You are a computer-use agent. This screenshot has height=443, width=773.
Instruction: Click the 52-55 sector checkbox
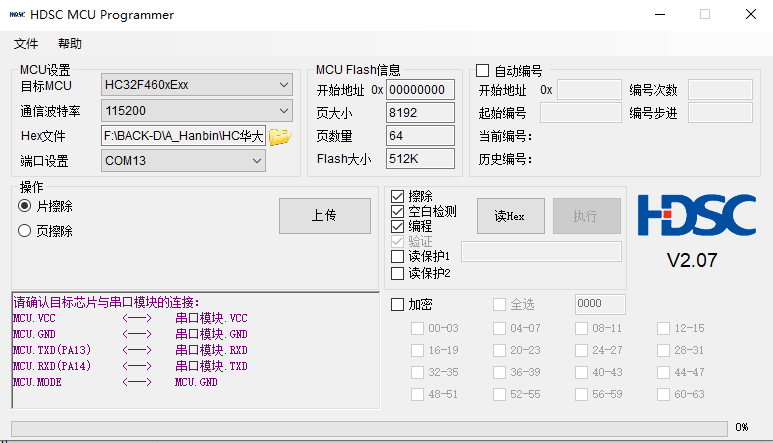pos(499,394)
